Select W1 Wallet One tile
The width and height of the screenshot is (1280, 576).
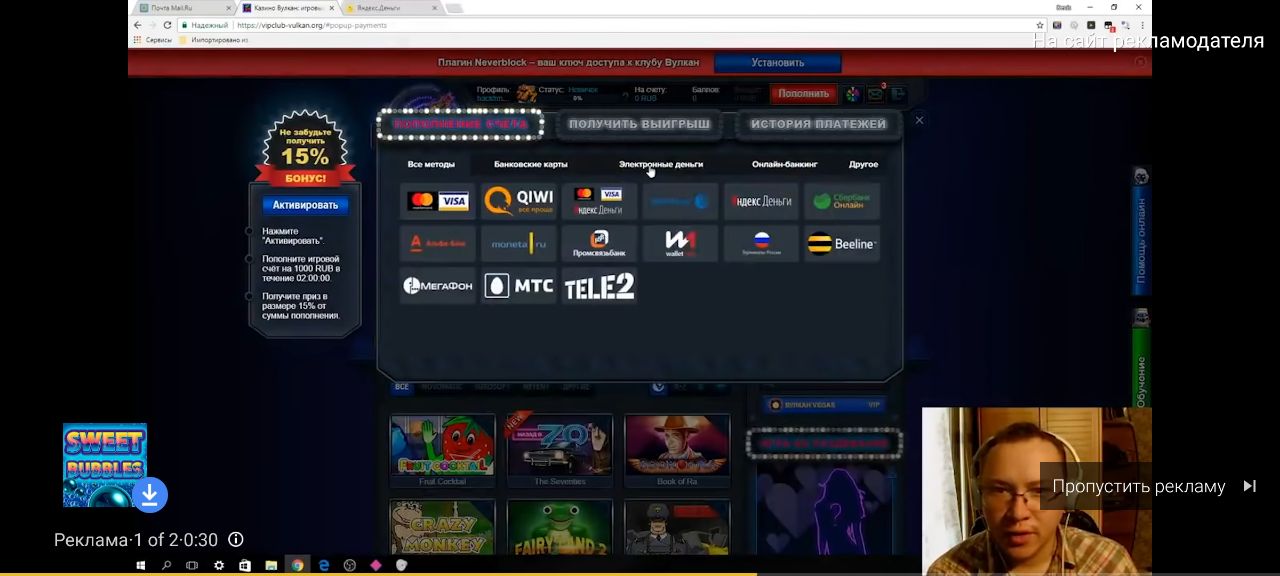point(680,243)
